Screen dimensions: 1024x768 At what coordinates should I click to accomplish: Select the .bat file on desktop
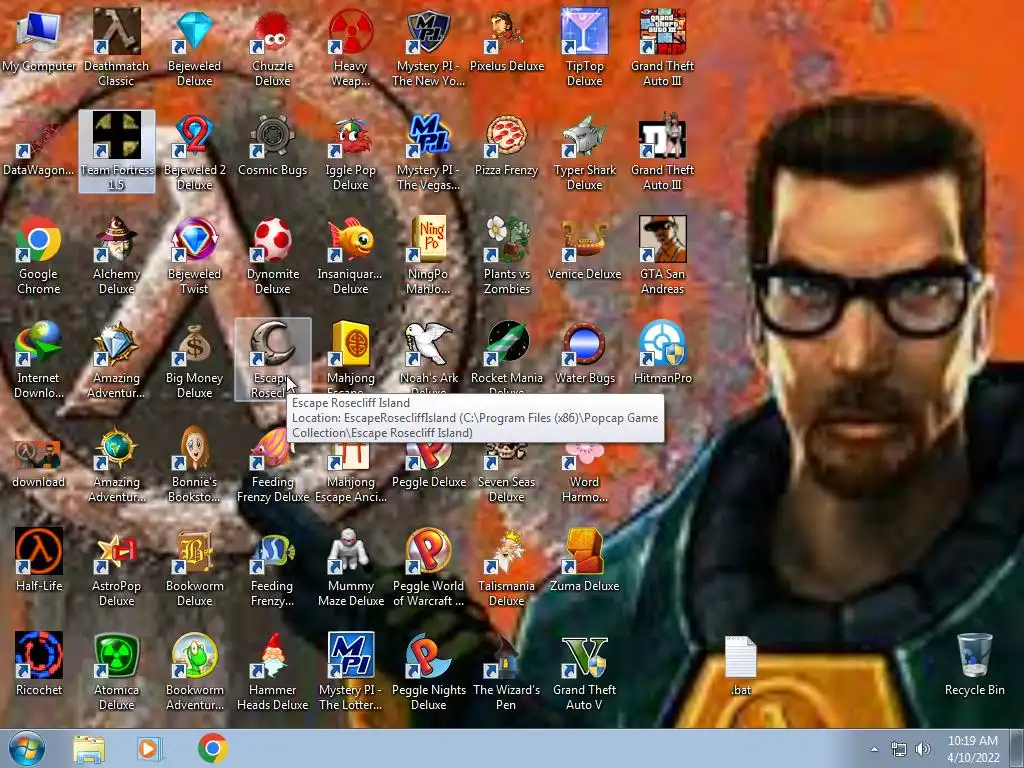[741, 664]
